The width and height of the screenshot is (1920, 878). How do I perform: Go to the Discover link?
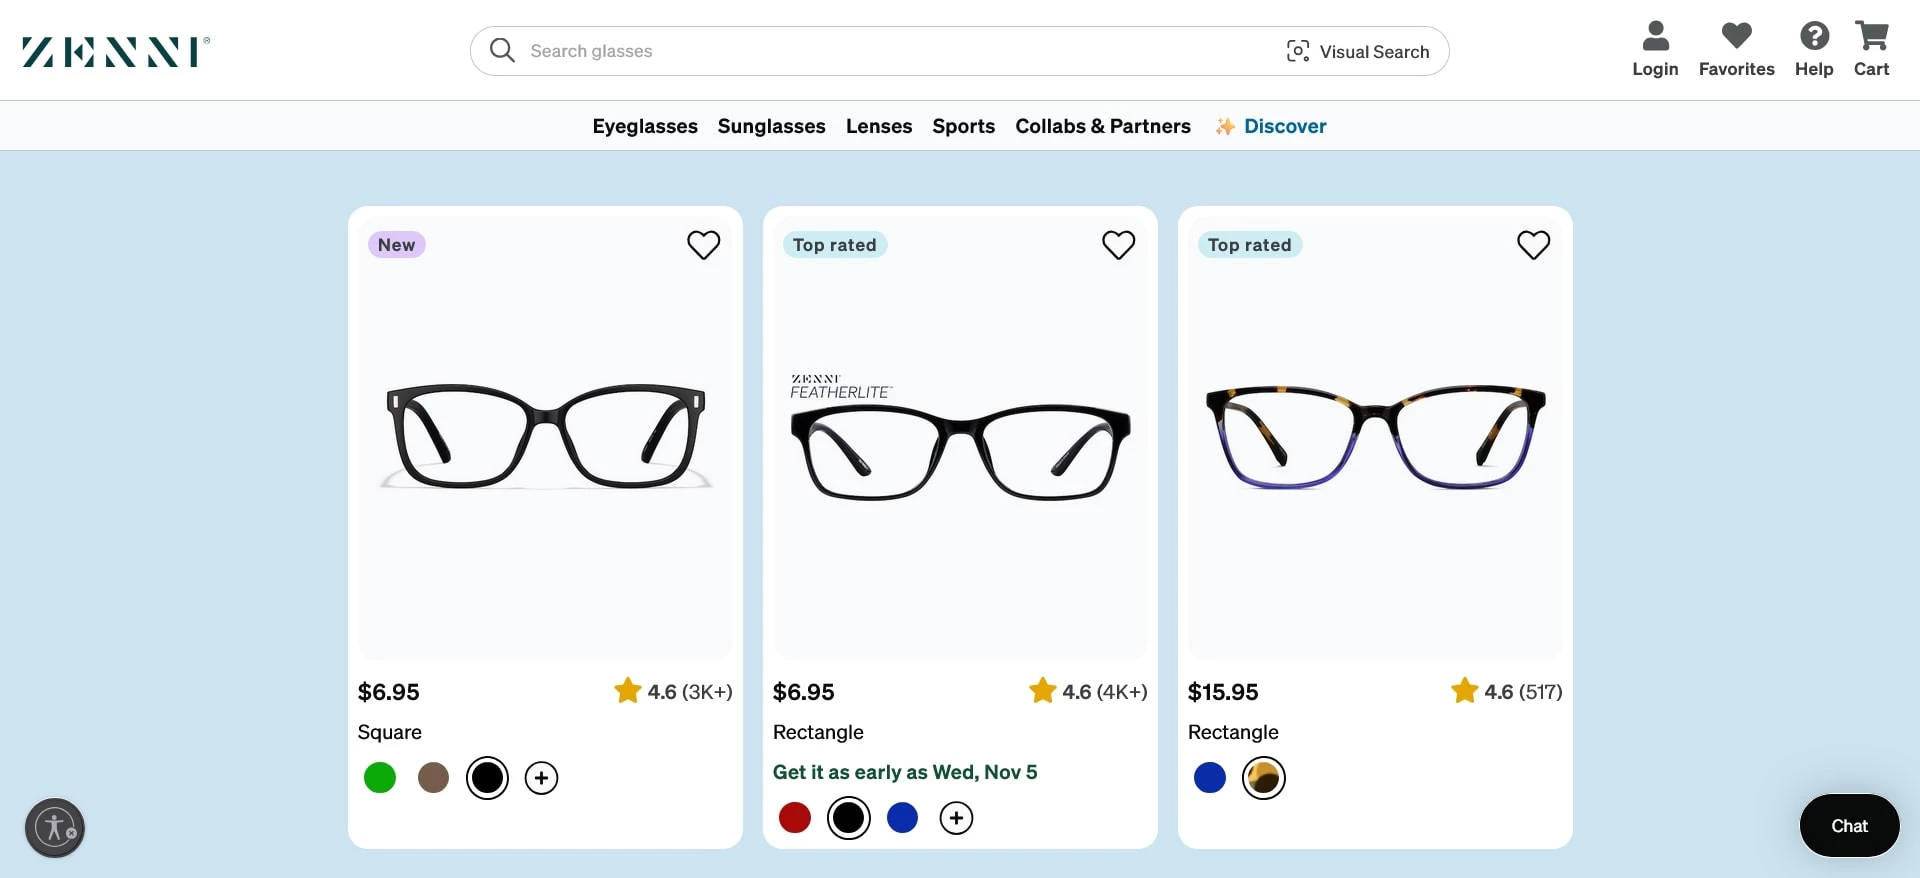click(1284, 126)
